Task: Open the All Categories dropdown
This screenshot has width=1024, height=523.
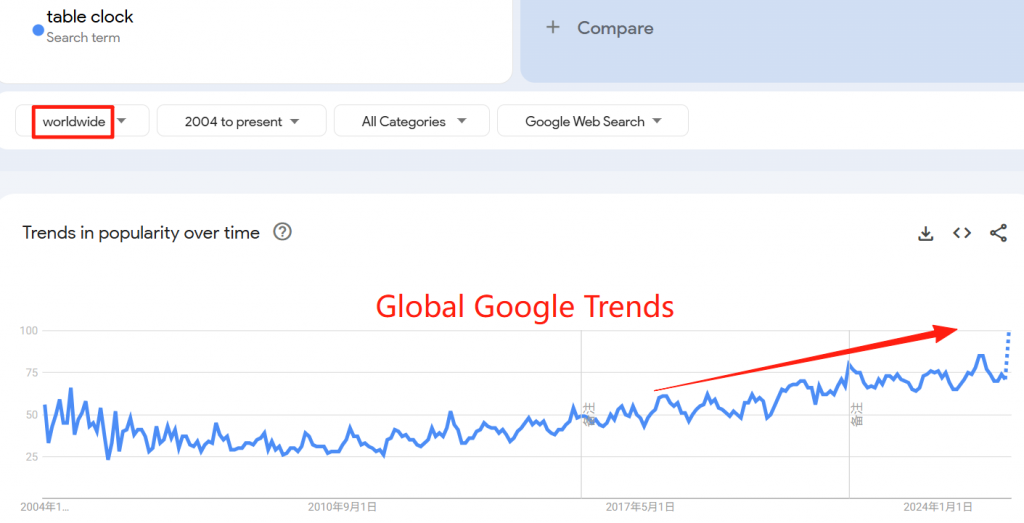Action: tap(412, 121)
